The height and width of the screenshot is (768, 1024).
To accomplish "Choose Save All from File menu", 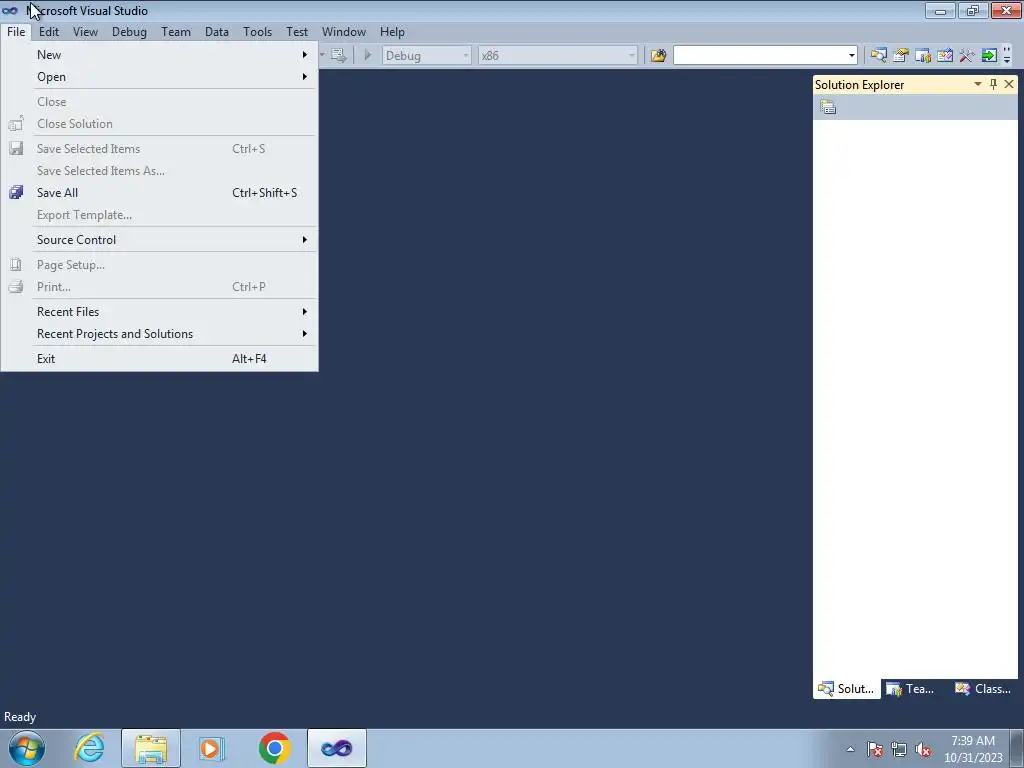I will 159,193.
